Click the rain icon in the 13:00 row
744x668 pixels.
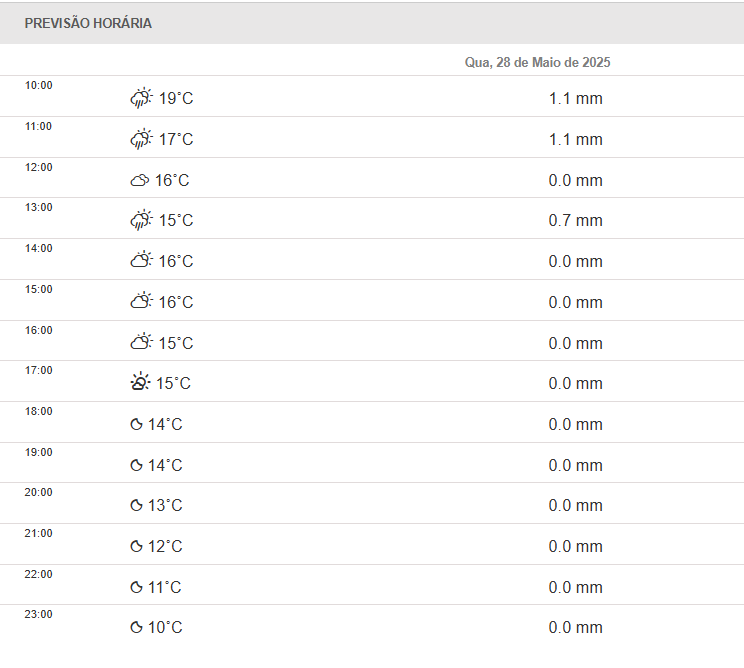tap(141, 220)
